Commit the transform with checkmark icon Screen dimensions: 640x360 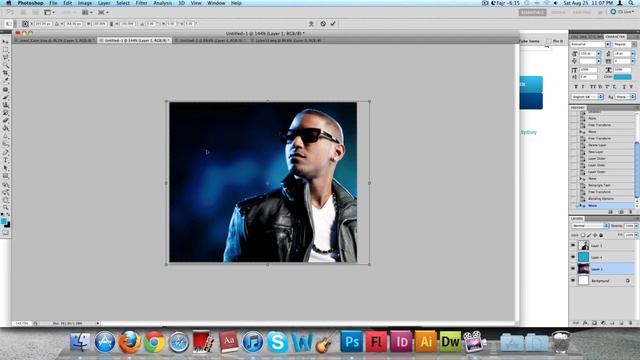(x=333, y=24)
